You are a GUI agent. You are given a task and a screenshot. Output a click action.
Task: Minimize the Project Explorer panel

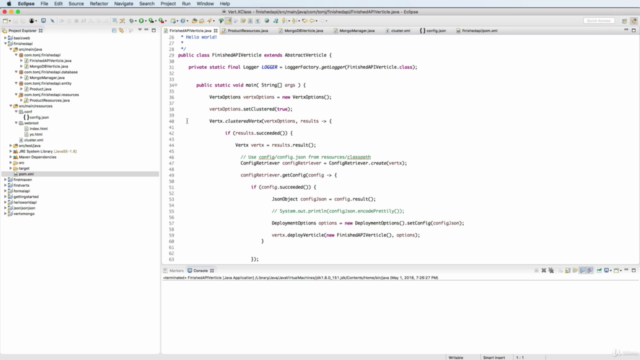point(147,30)
